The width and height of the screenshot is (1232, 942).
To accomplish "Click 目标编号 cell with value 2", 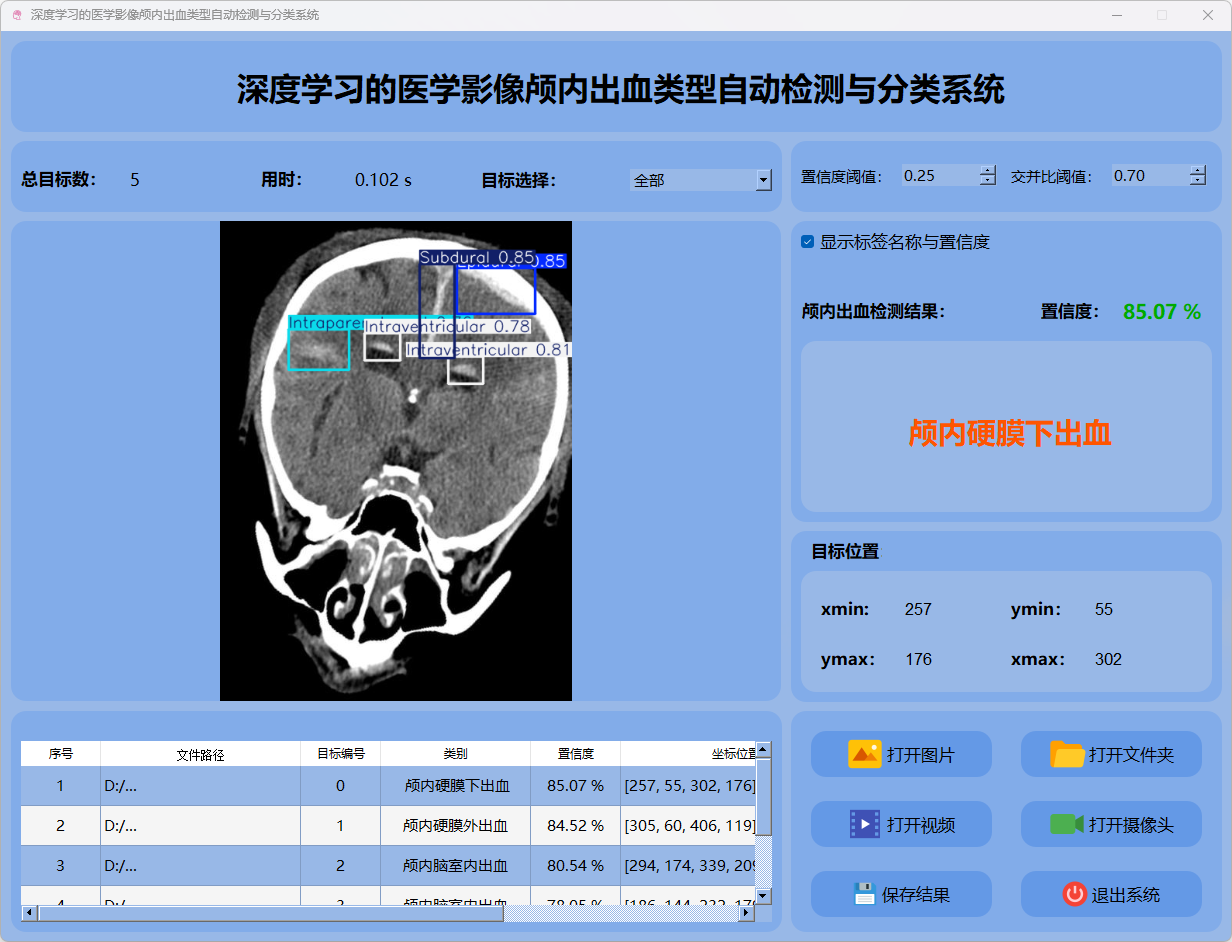I will point(340,866).
